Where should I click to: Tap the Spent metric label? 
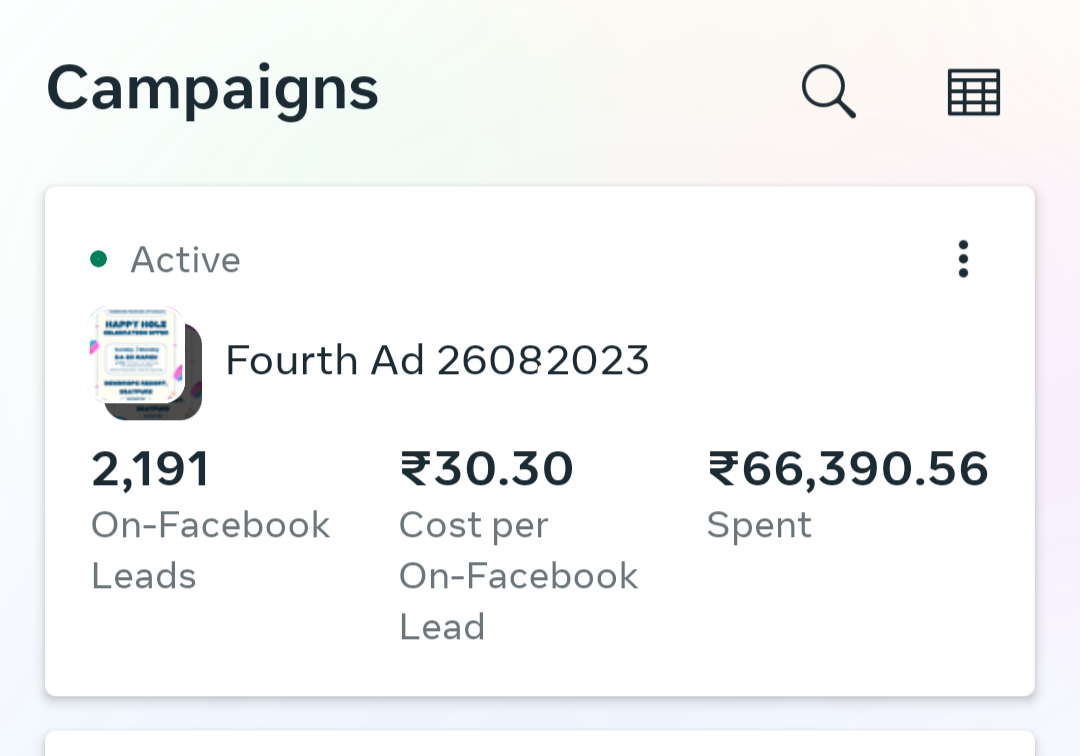pos(759,526)
